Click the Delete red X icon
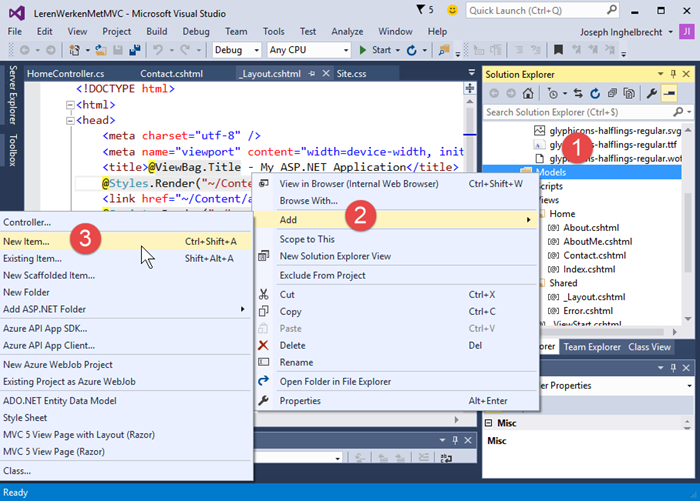 tap(263, 345)
